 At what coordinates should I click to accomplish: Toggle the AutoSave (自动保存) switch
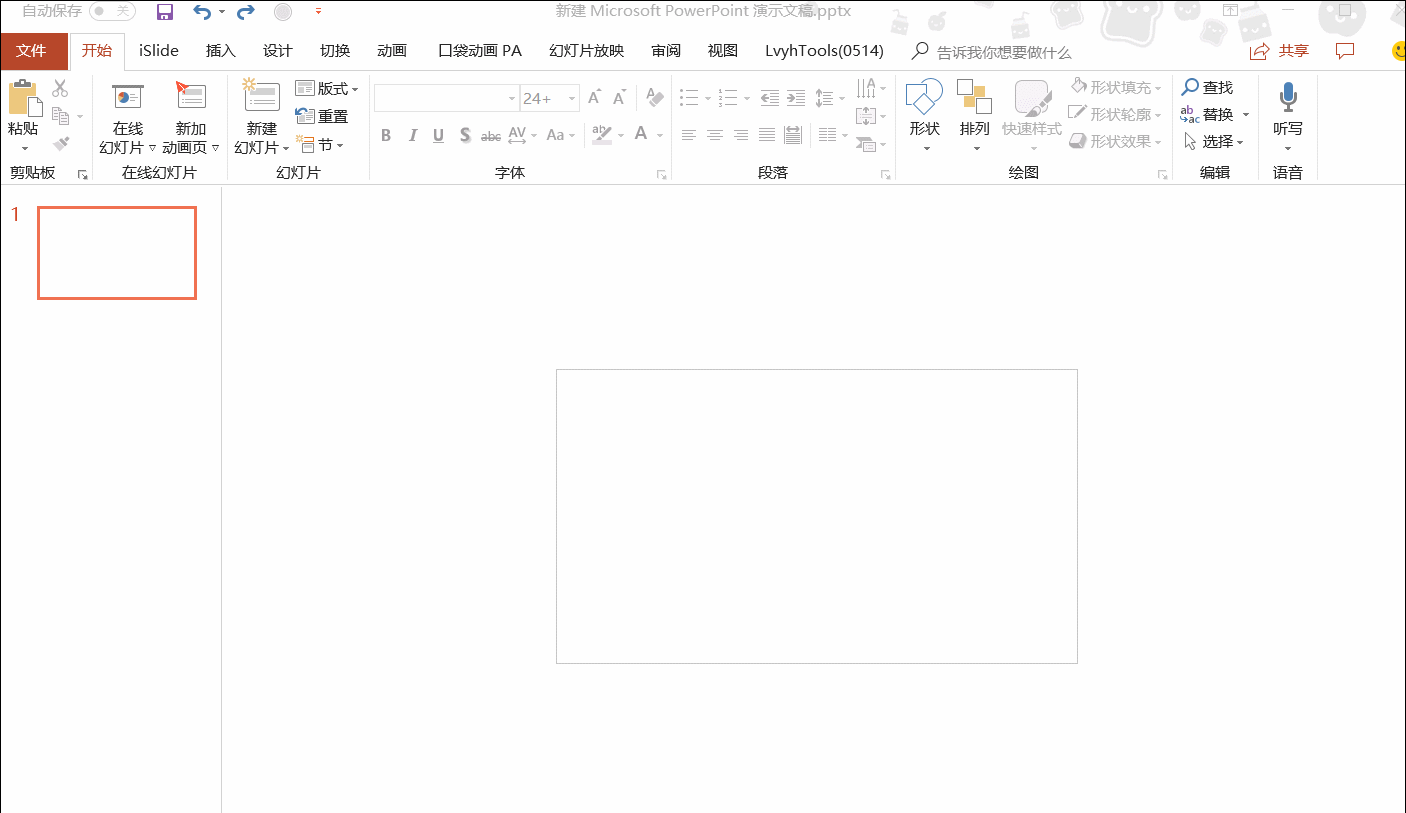[112, 11]
